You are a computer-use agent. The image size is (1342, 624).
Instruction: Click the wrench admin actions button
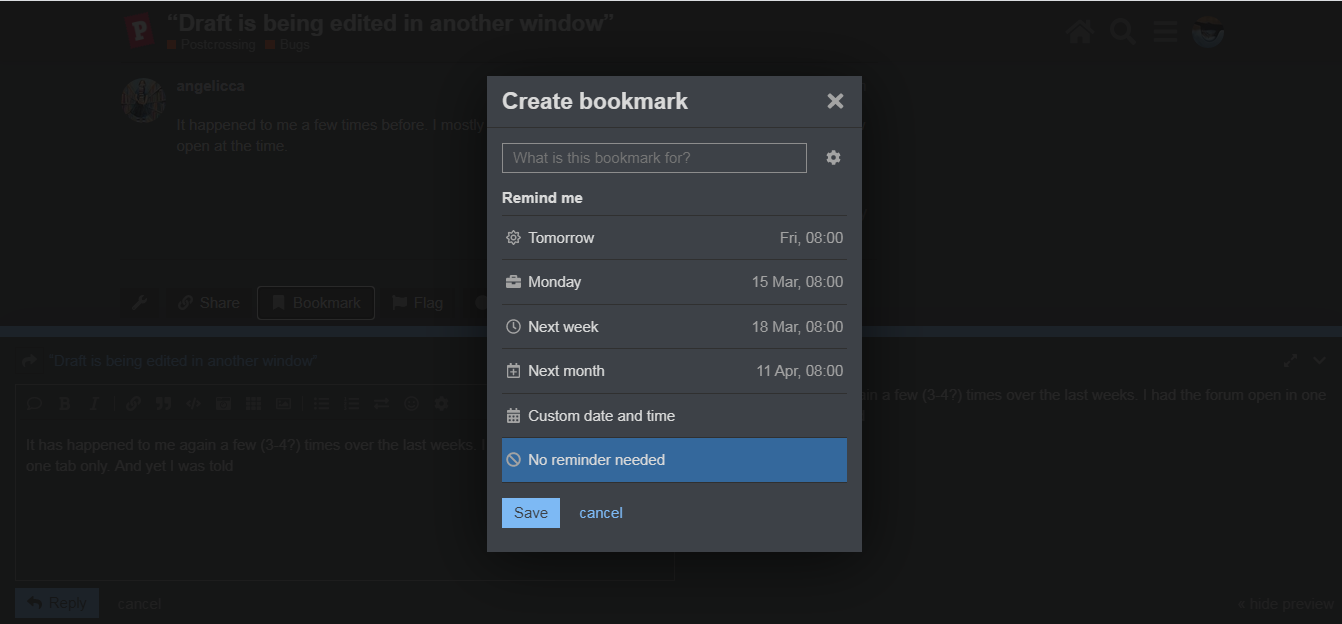140,303
